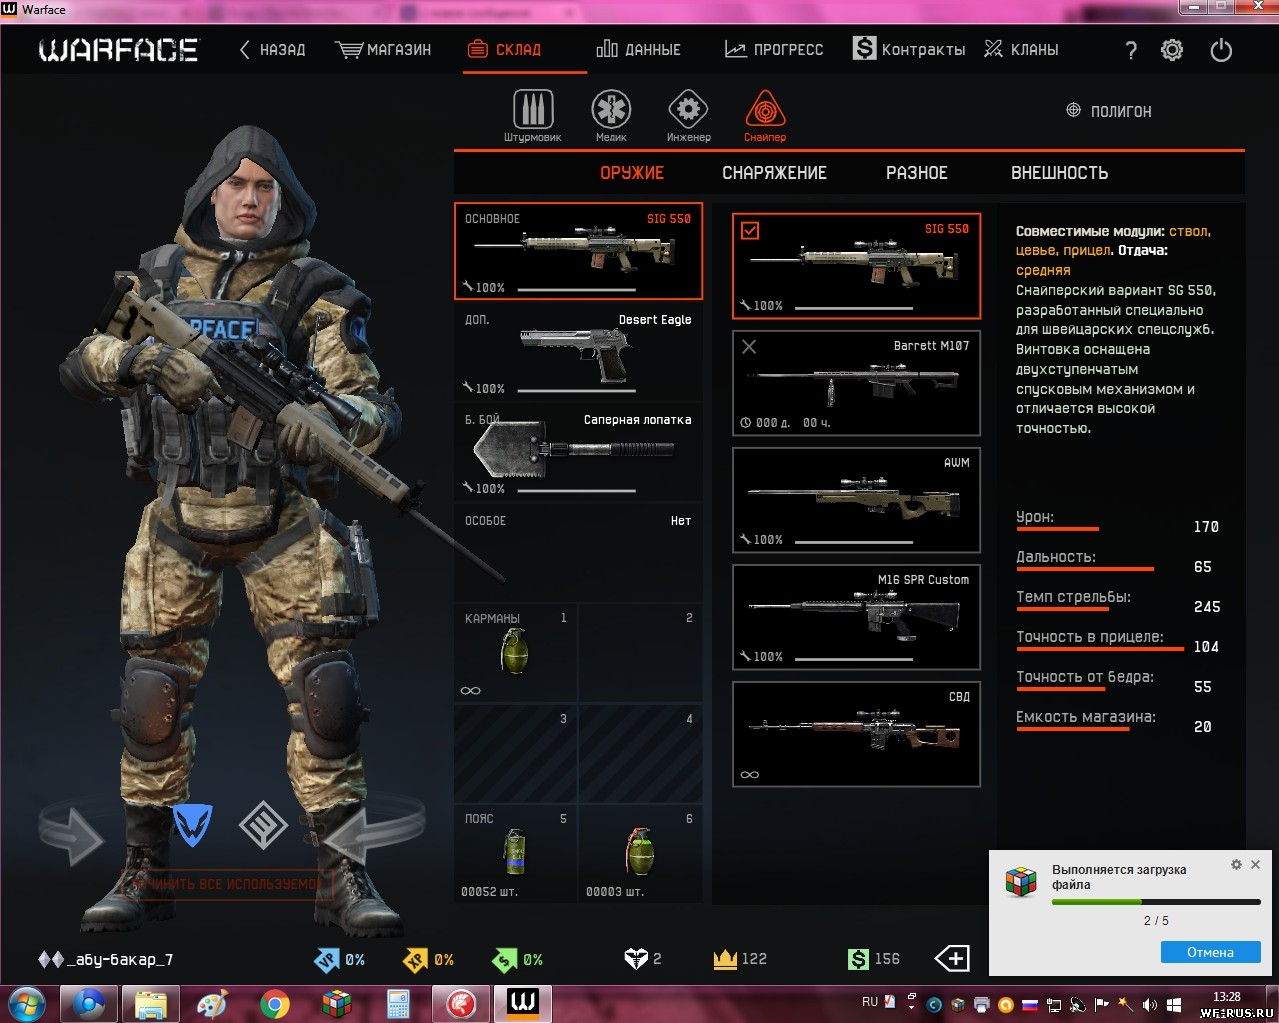Open Windows Explorer from the taskbar

point(151,1003)
